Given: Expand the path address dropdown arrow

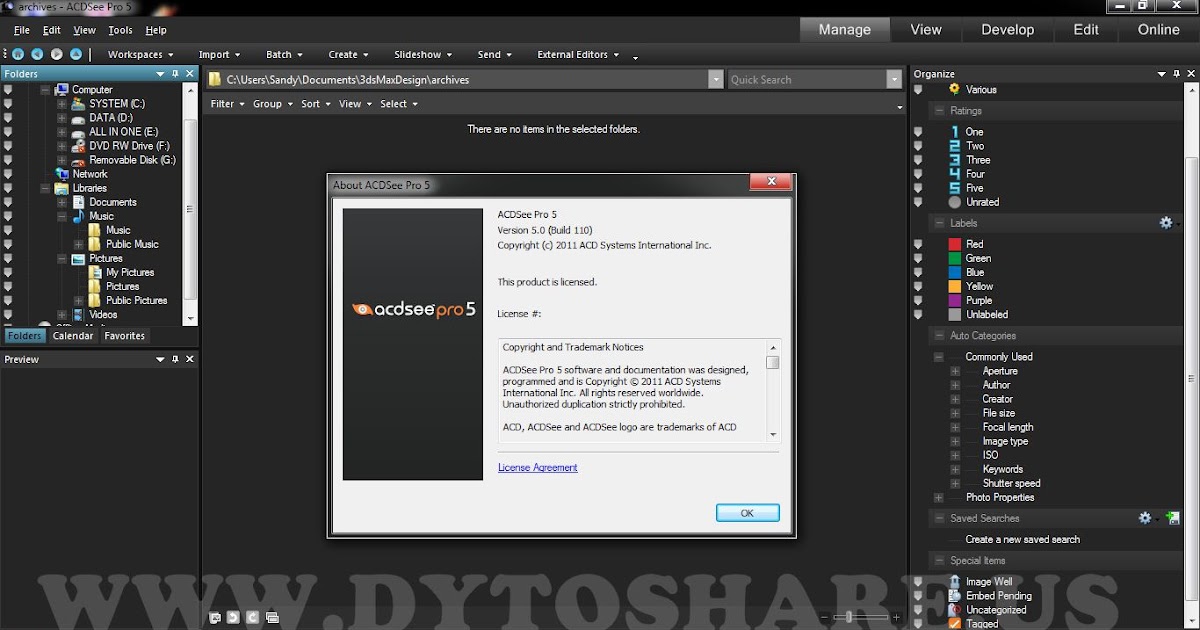Looking at the screenshot, I should pos(715,79).
